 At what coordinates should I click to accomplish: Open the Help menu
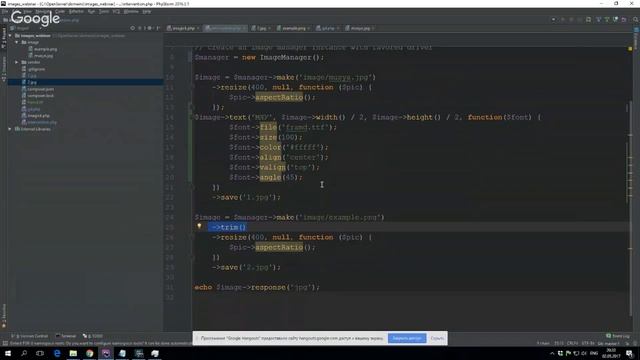click(147, 11)
